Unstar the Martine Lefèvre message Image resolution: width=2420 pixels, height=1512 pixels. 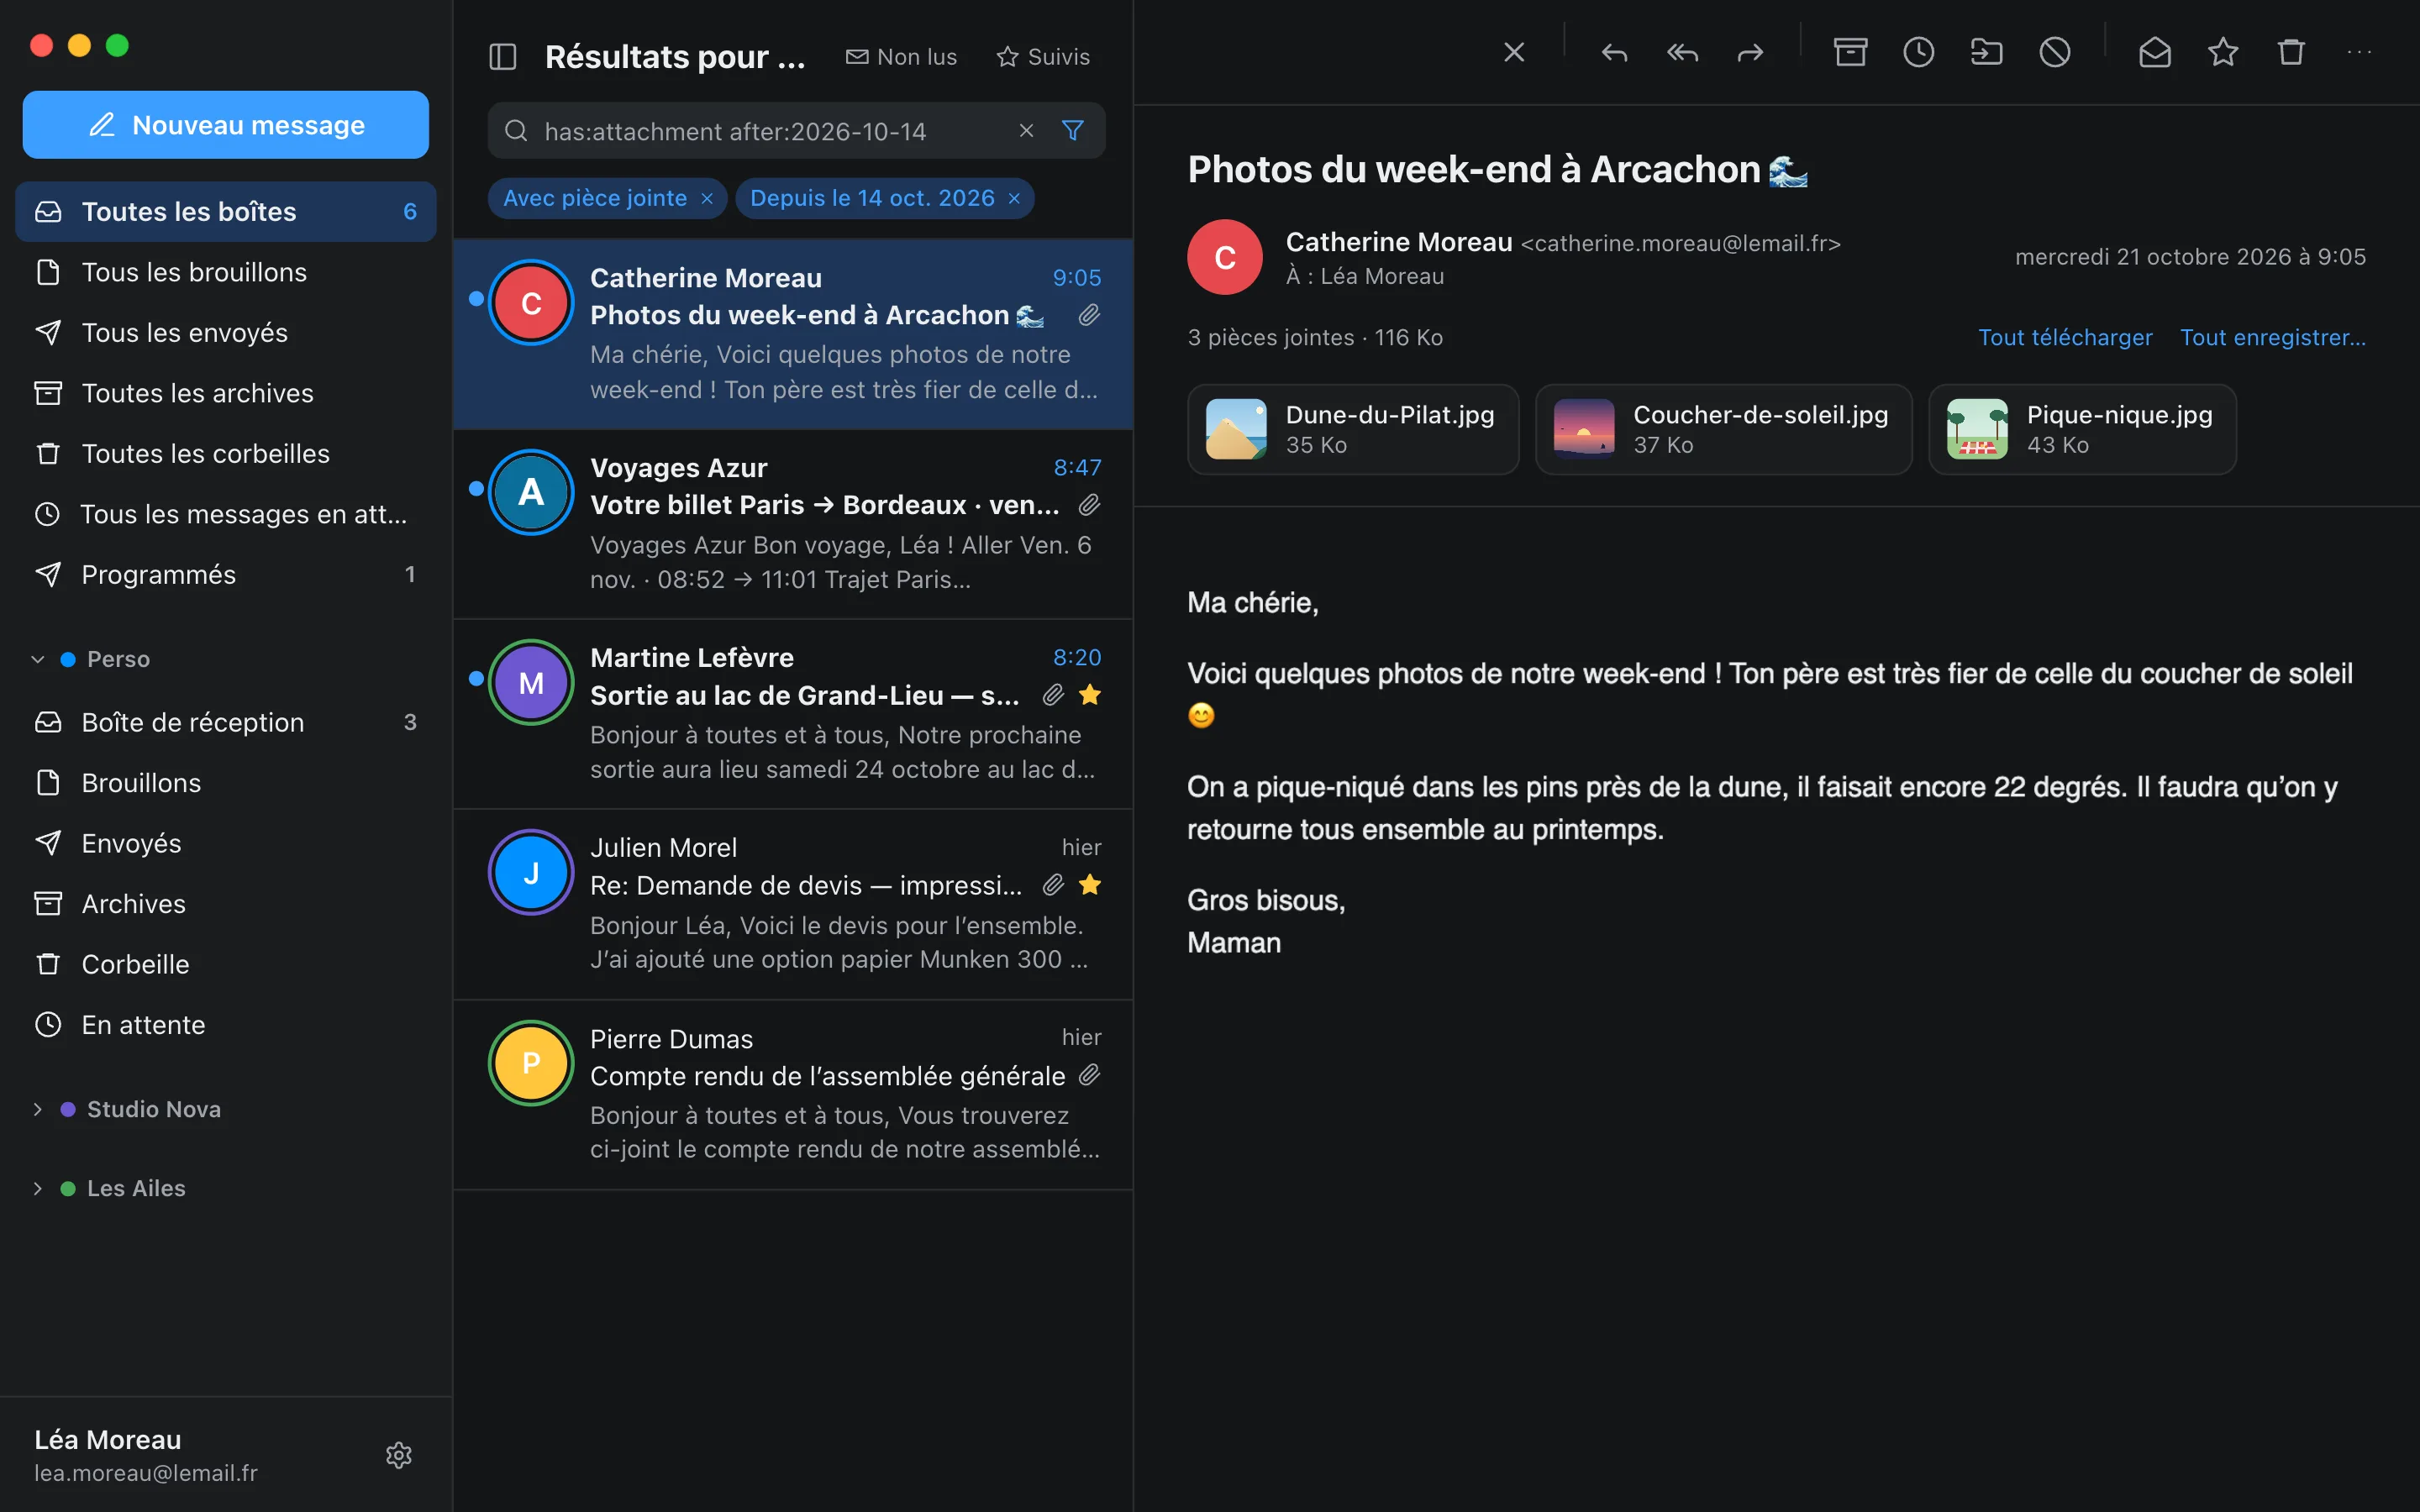click(1090, 695)
